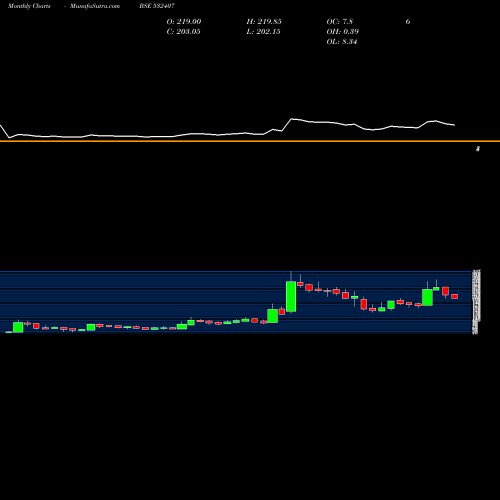Click the tallest green candlestick on the chart
Image resolution: width=500 pixels, height=500 pixels.
[x=291, y=296]
